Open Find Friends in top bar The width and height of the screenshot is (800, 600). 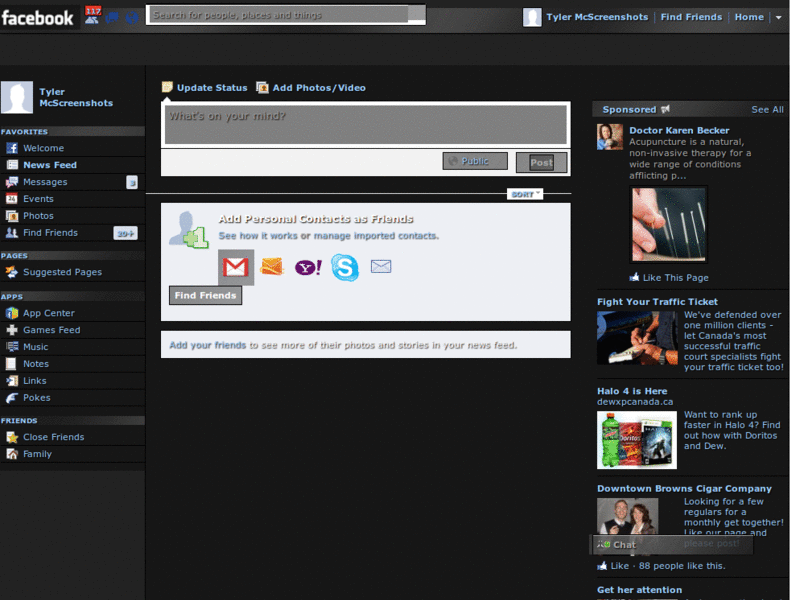pos(691,17)
